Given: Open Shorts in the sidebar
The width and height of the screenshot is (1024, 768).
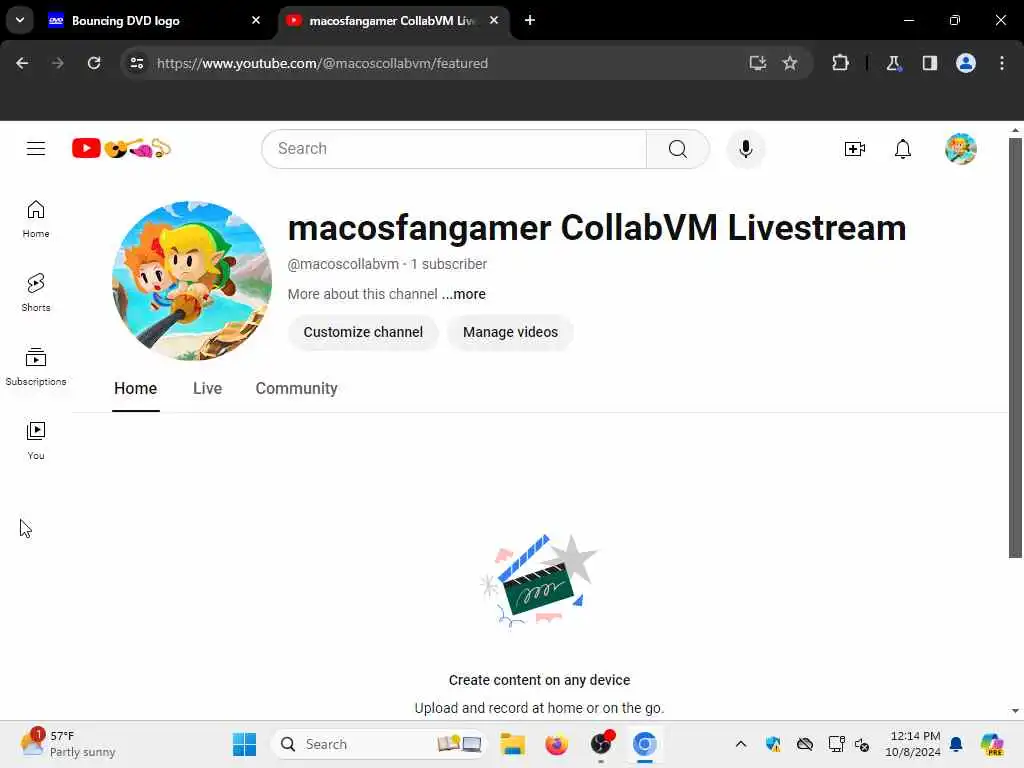Looking at the screenshot, I should point(36,293).
